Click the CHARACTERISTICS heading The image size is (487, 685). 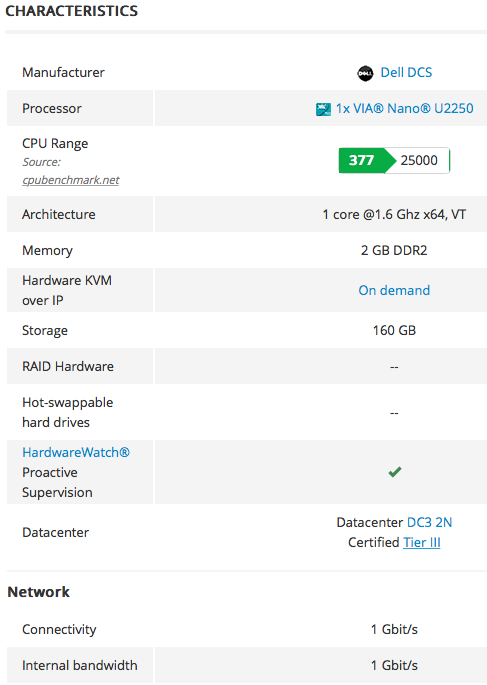click(x=72, y=11)
